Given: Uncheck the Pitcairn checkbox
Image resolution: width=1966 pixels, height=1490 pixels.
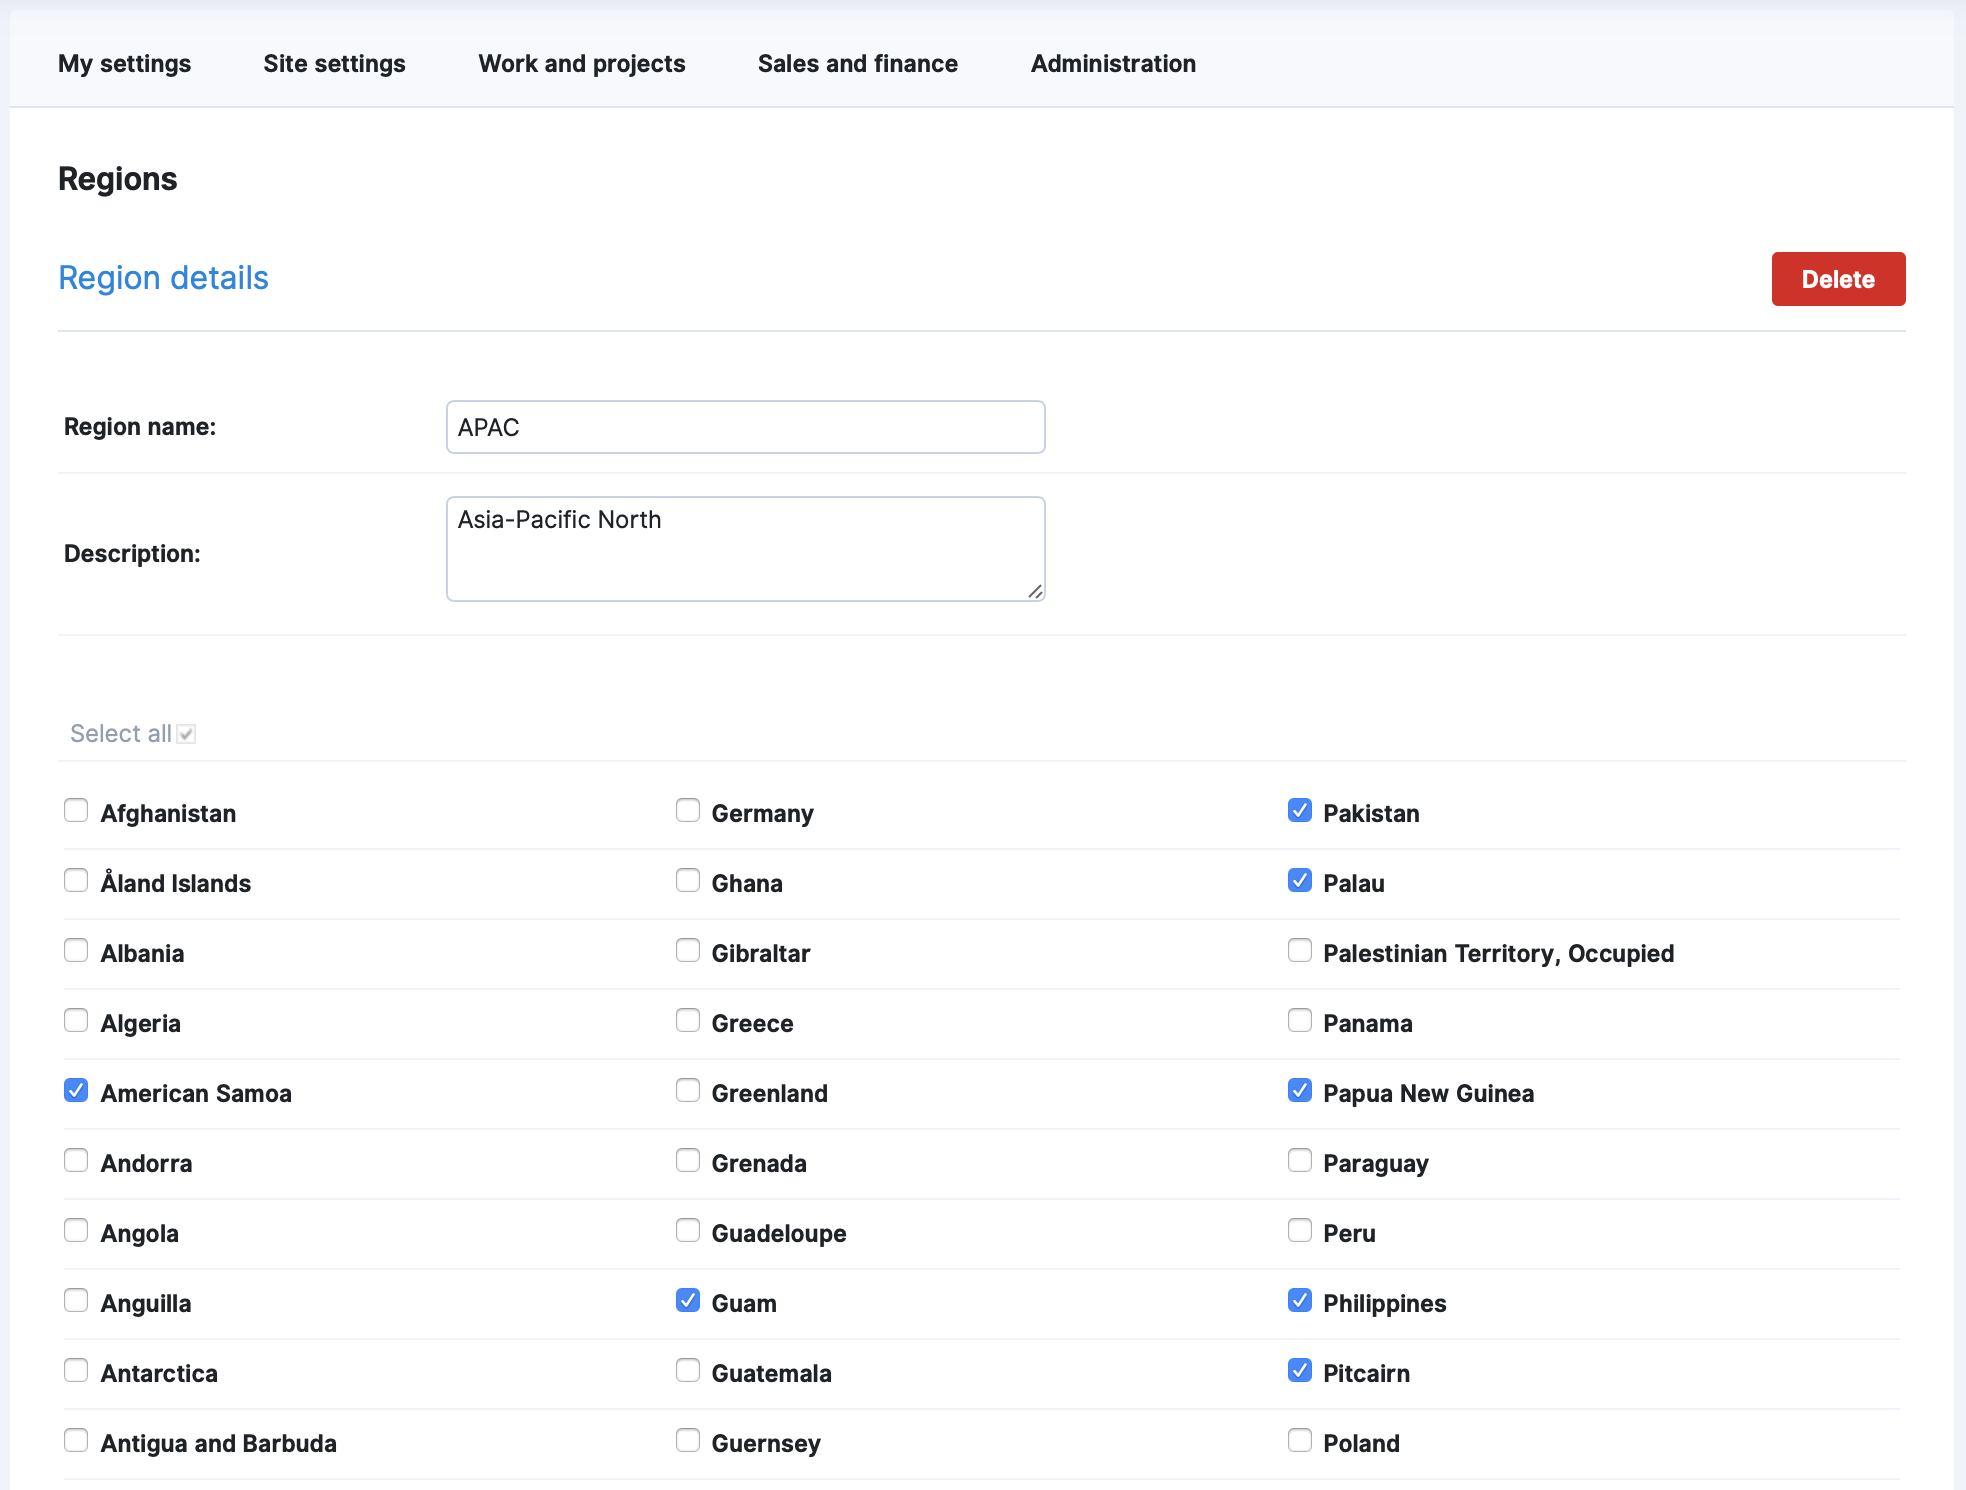Looking at the screenshot, I should [x=1300, y=1370].
